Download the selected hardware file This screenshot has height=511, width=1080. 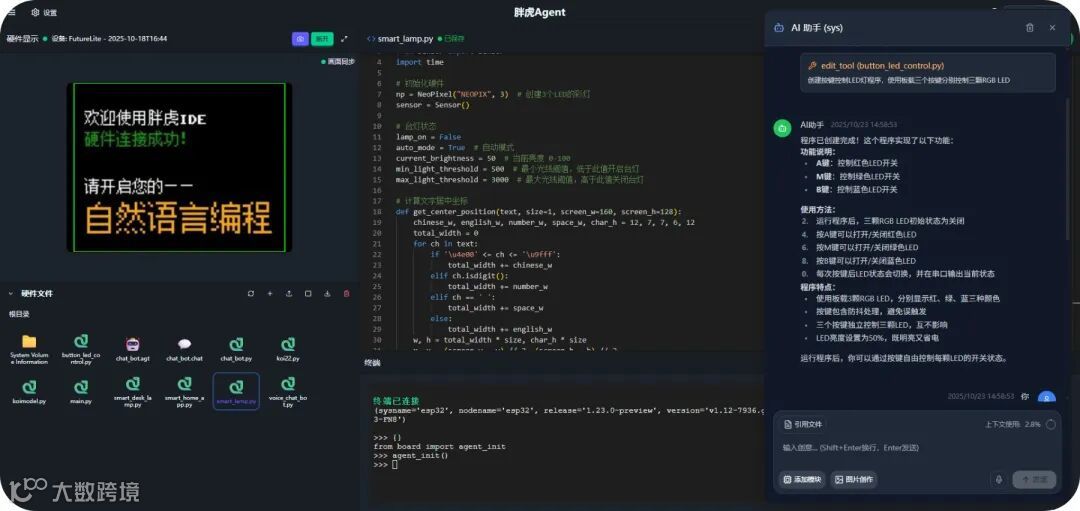click(327, 293)
